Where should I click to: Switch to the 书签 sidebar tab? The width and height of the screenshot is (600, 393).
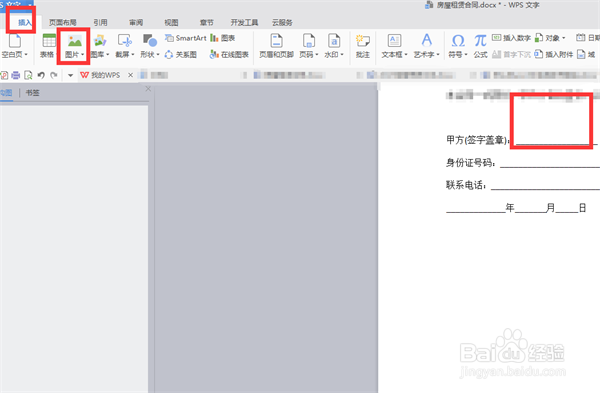point(33,93)
